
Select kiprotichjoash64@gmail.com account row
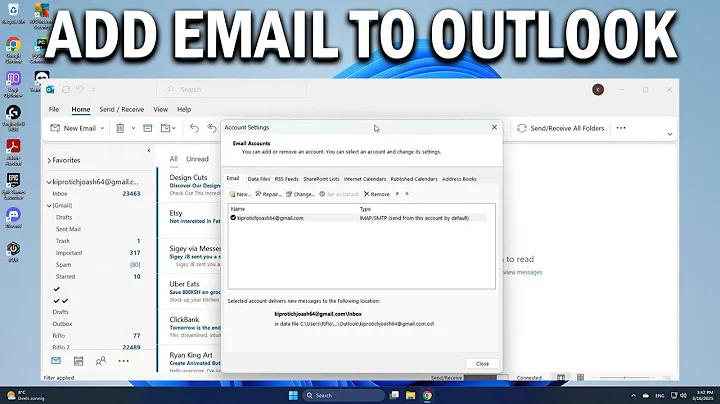tap(358, 218)
